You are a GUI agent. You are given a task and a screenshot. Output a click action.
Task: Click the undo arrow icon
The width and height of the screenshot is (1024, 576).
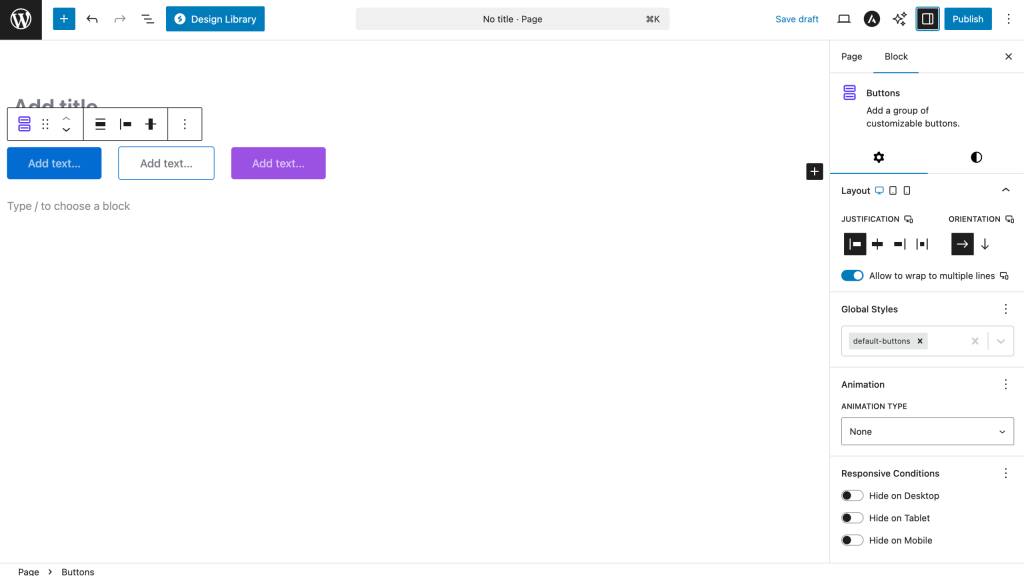coord(92,19)
